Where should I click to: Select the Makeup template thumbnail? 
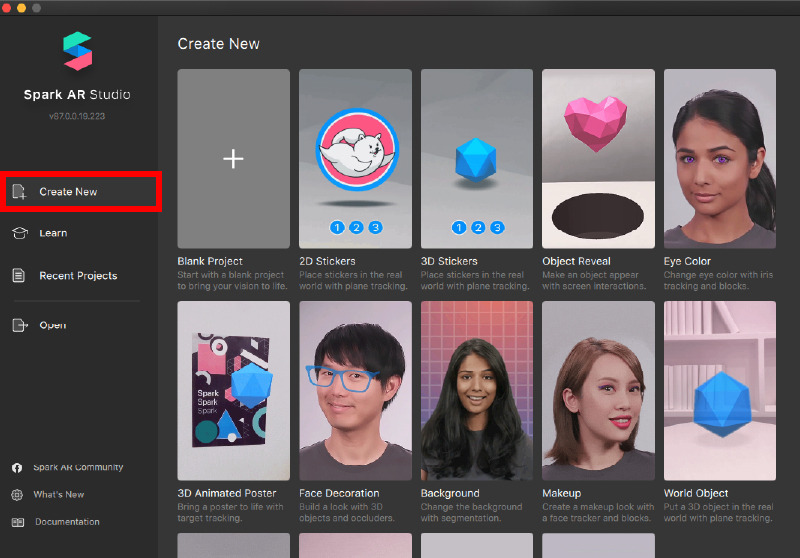pos(598,391)
